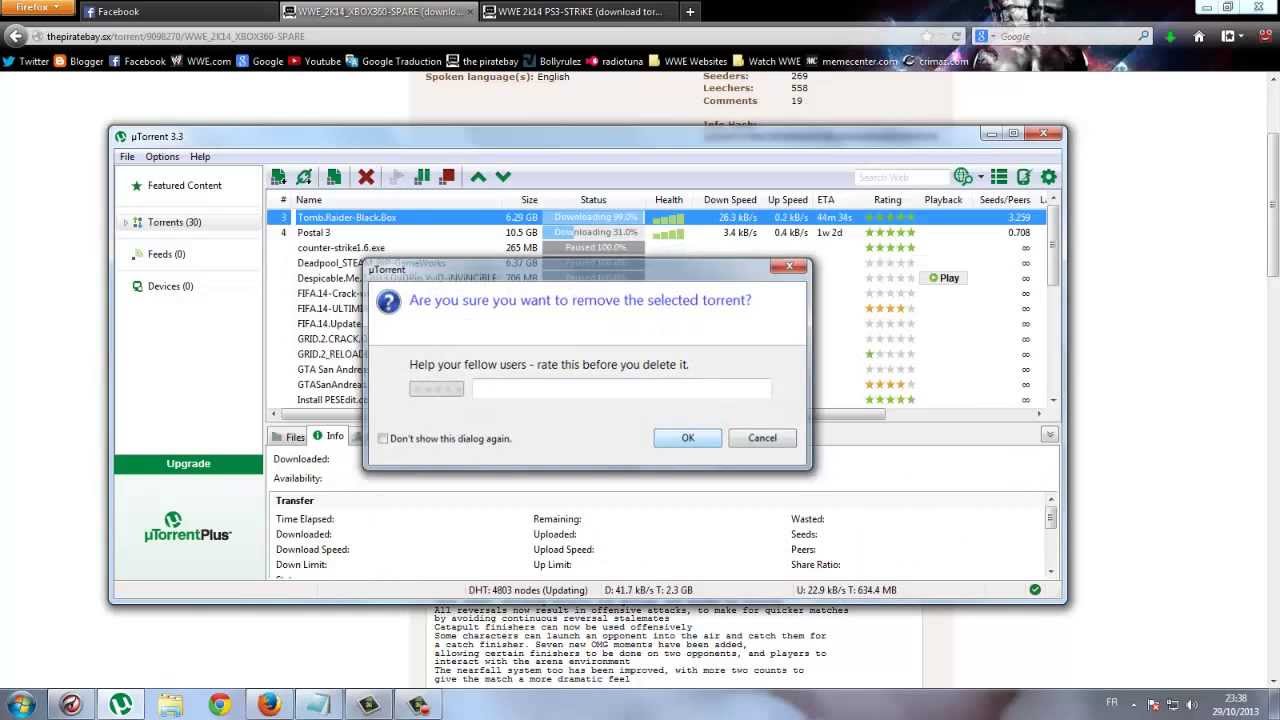Open the Twitter bookmark
The height and width of the screenshot is (720, 1280).
point(26,61)
